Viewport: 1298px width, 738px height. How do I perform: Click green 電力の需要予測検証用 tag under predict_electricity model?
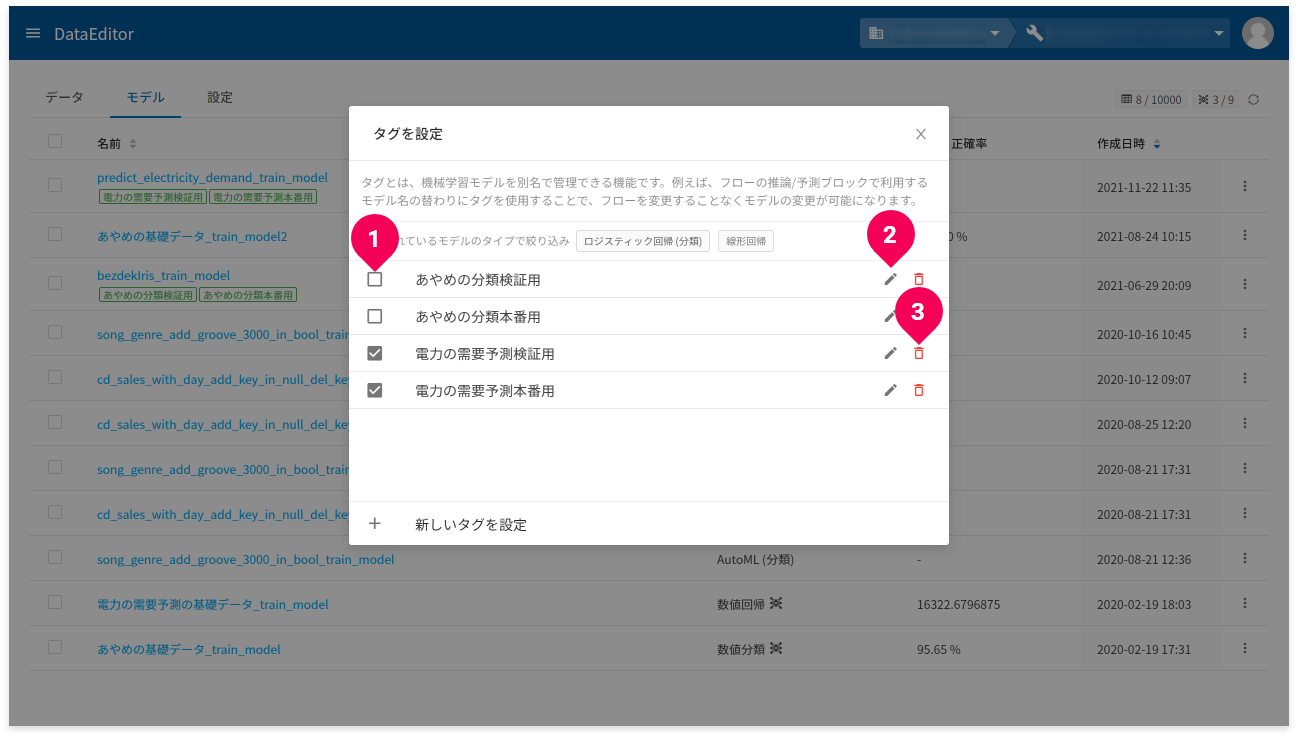pyautogui.click(x=152, y=197)
